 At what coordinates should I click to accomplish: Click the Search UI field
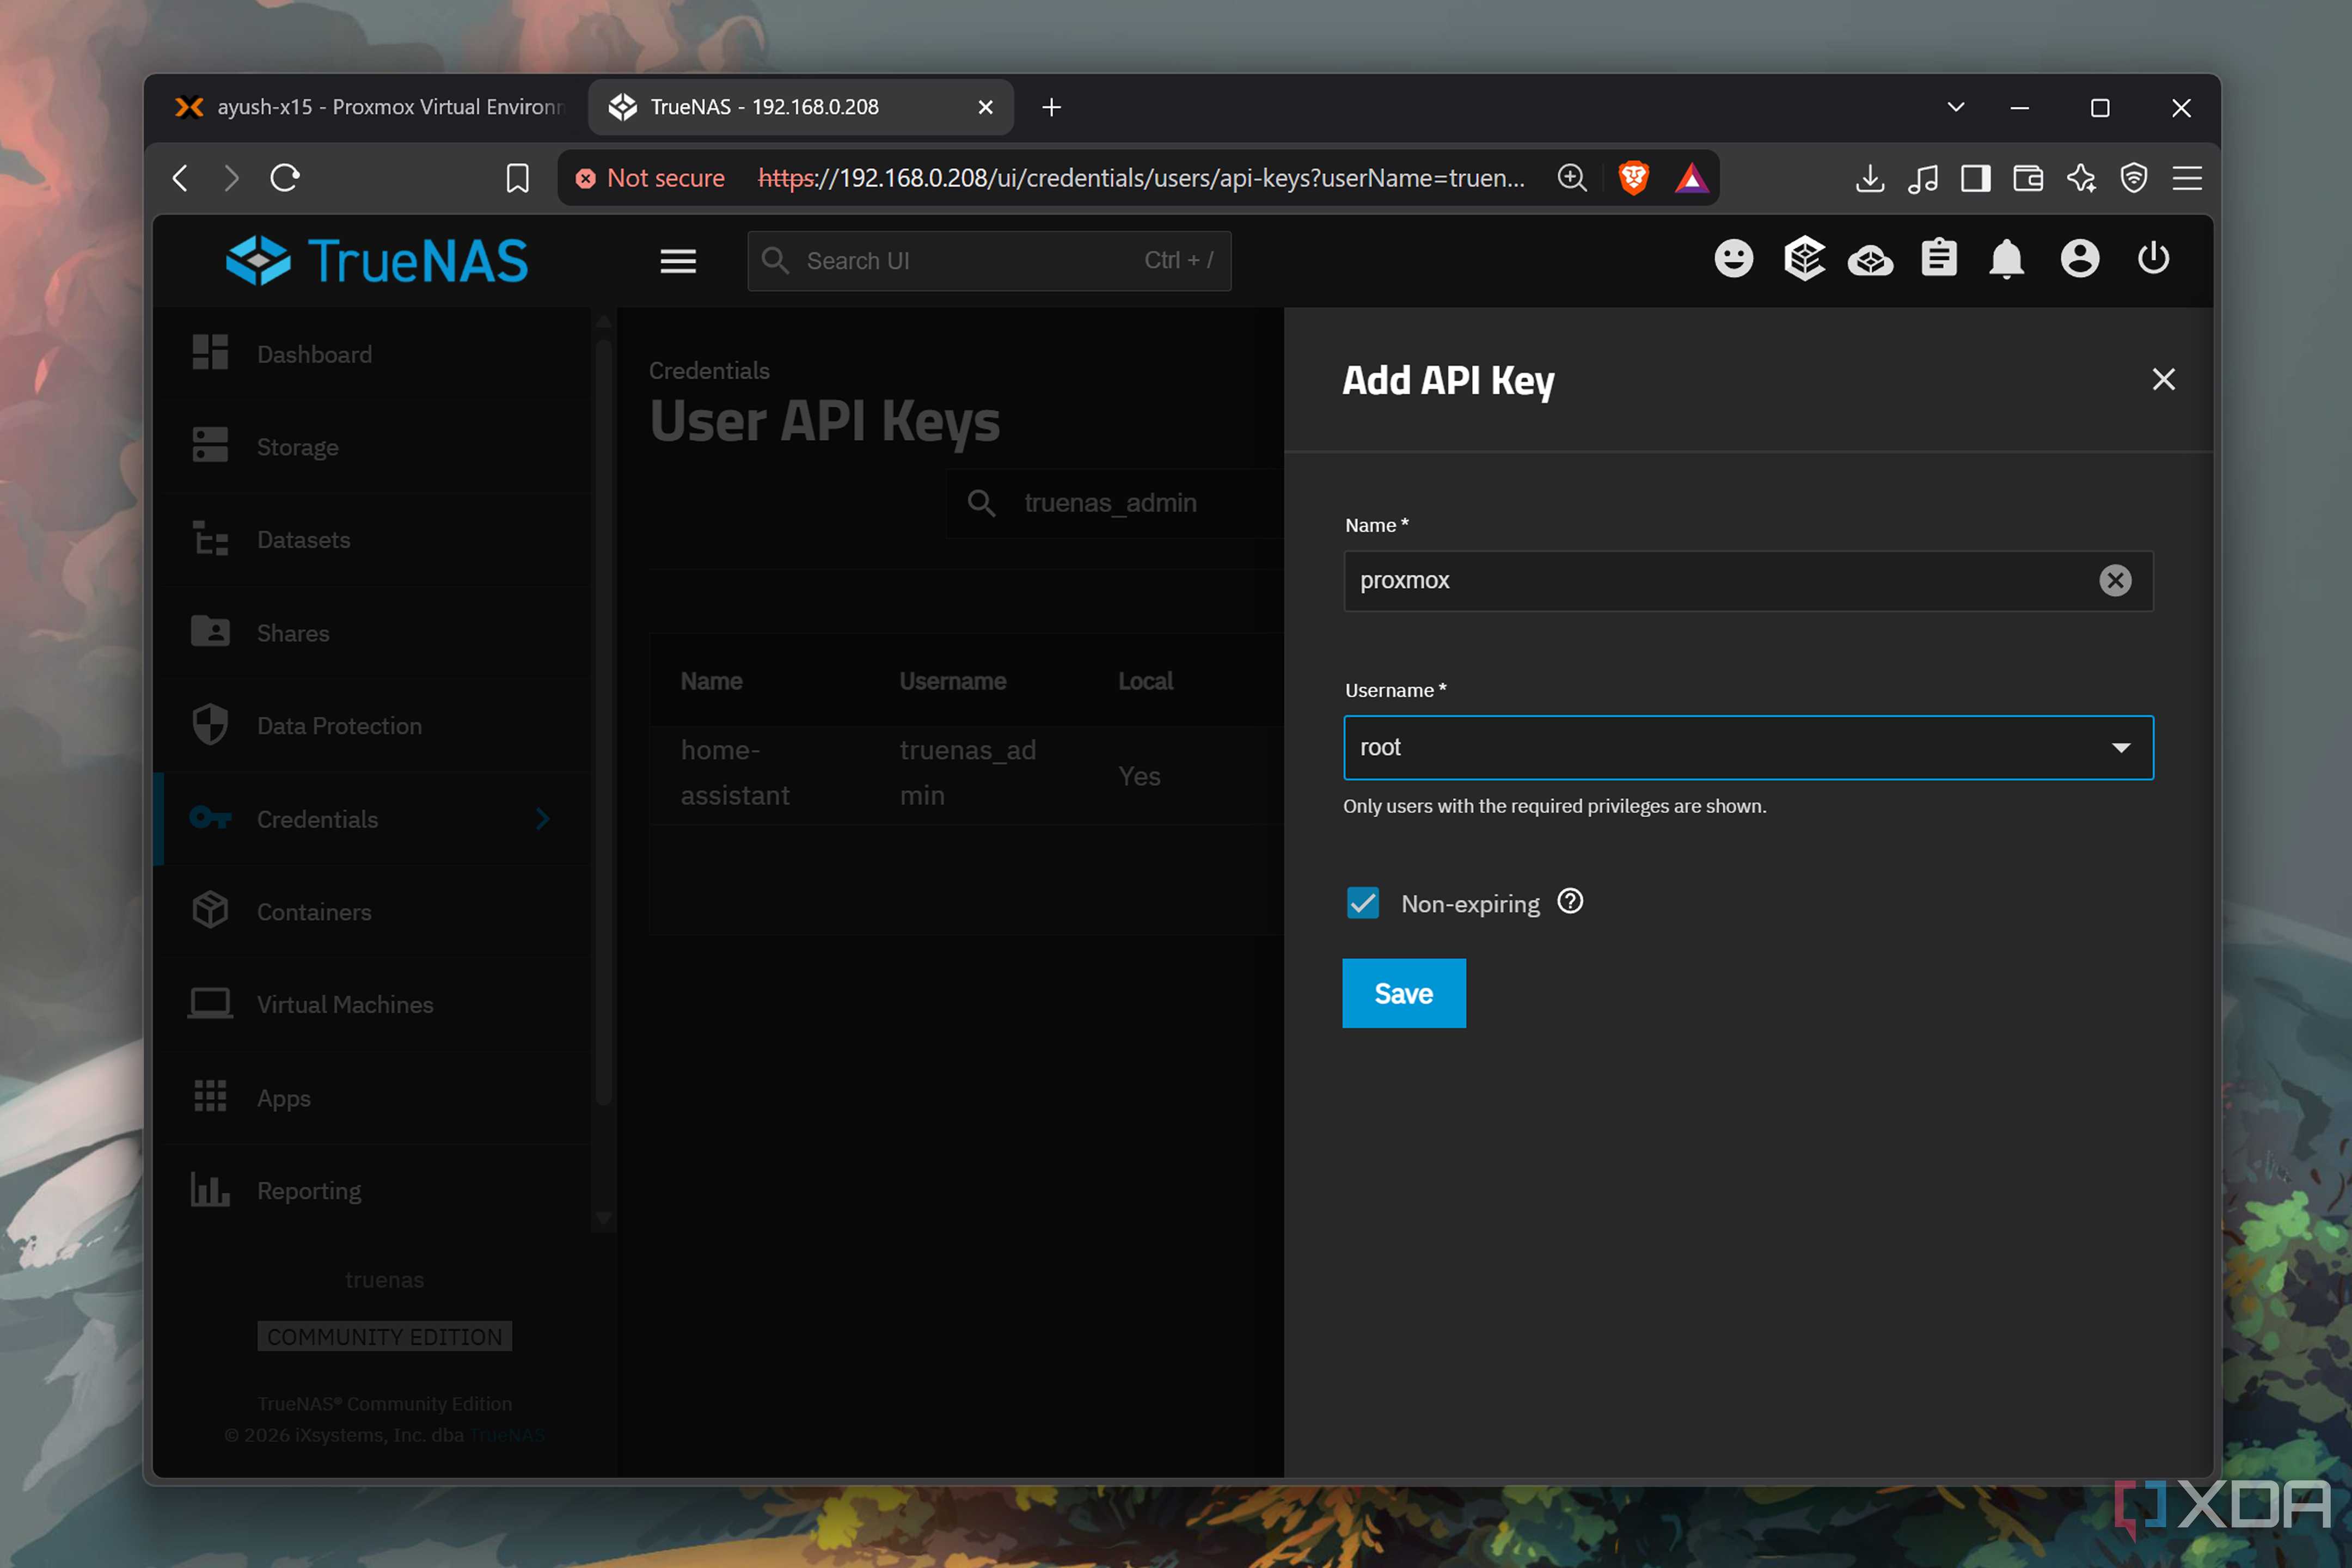coord(988,261)
